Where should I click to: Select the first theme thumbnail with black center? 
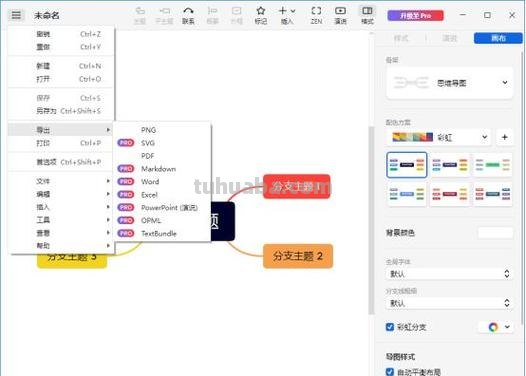tap(407, 165)
